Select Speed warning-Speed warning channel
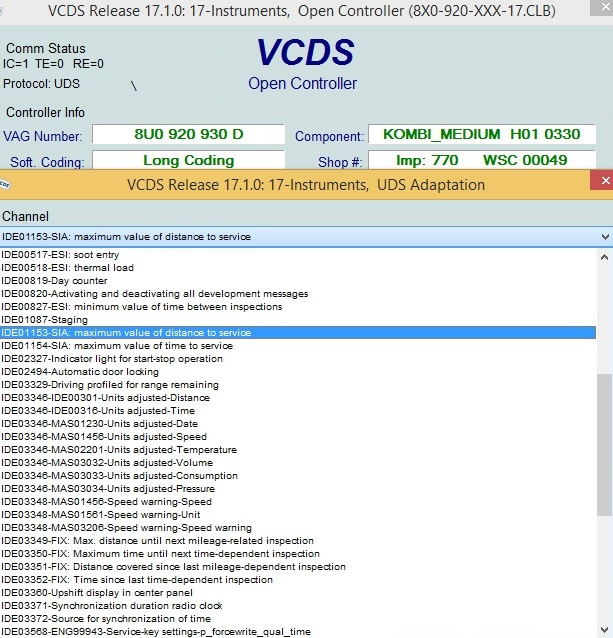Viewport: 613px width, 638px height. point(298,528)
